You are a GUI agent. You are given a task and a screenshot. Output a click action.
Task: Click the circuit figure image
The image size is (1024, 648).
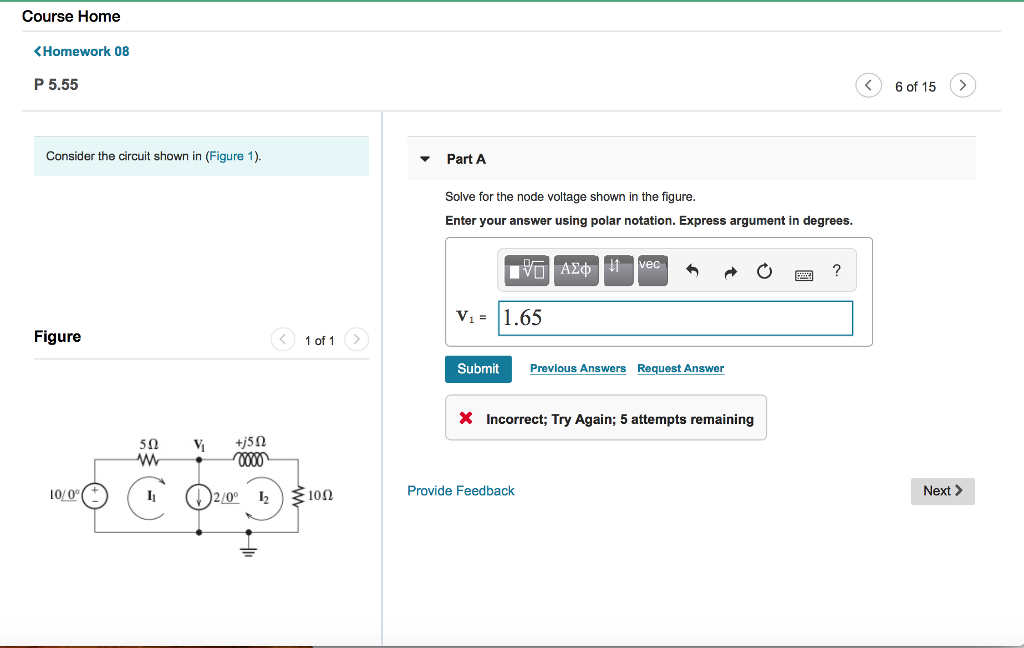click(x=191, y=496)
